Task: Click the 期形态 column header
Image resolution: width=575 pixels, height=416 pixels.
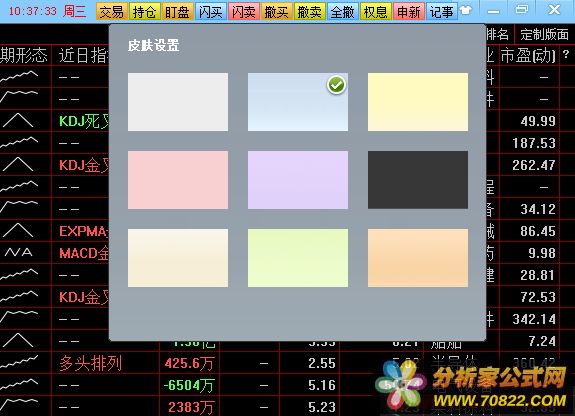Action: 24,56
